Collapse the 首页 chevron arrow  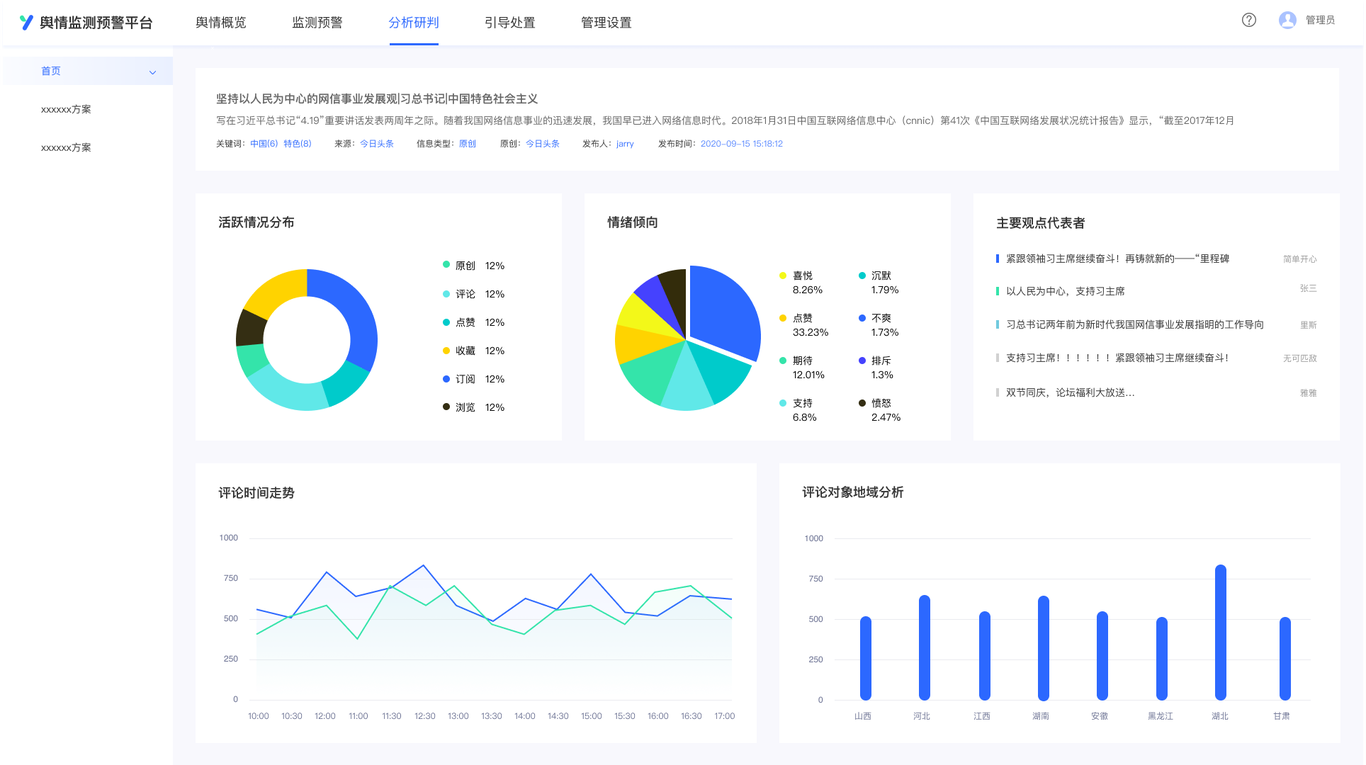152,72
